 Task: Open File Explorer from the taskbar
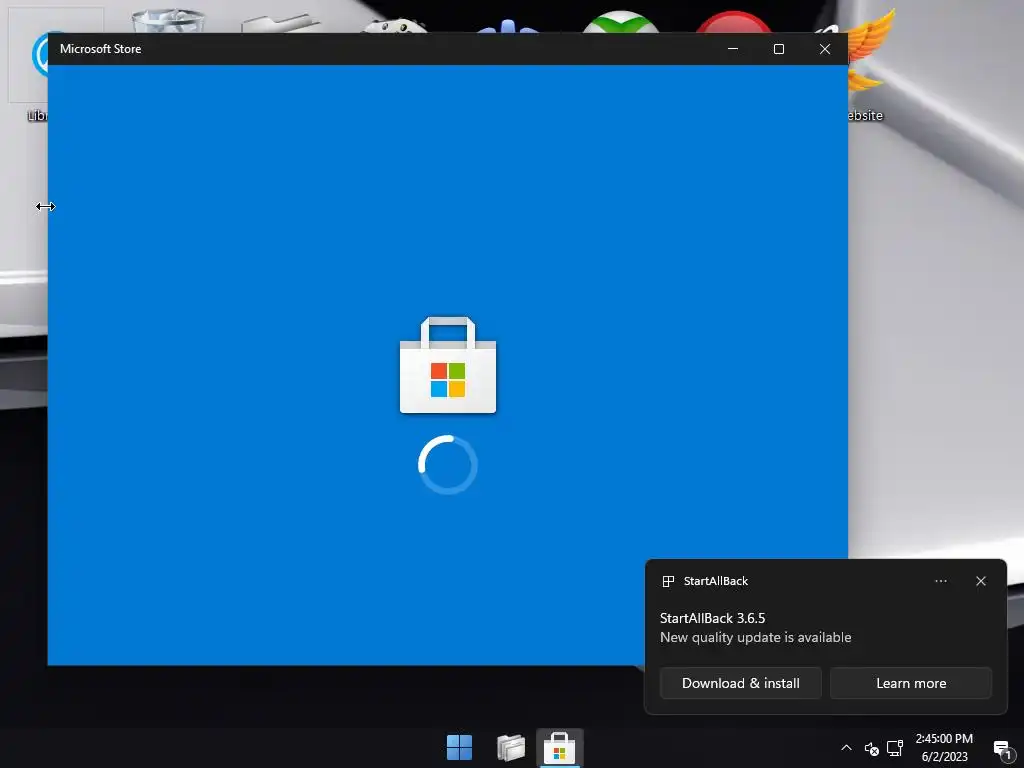coord(511,747)
